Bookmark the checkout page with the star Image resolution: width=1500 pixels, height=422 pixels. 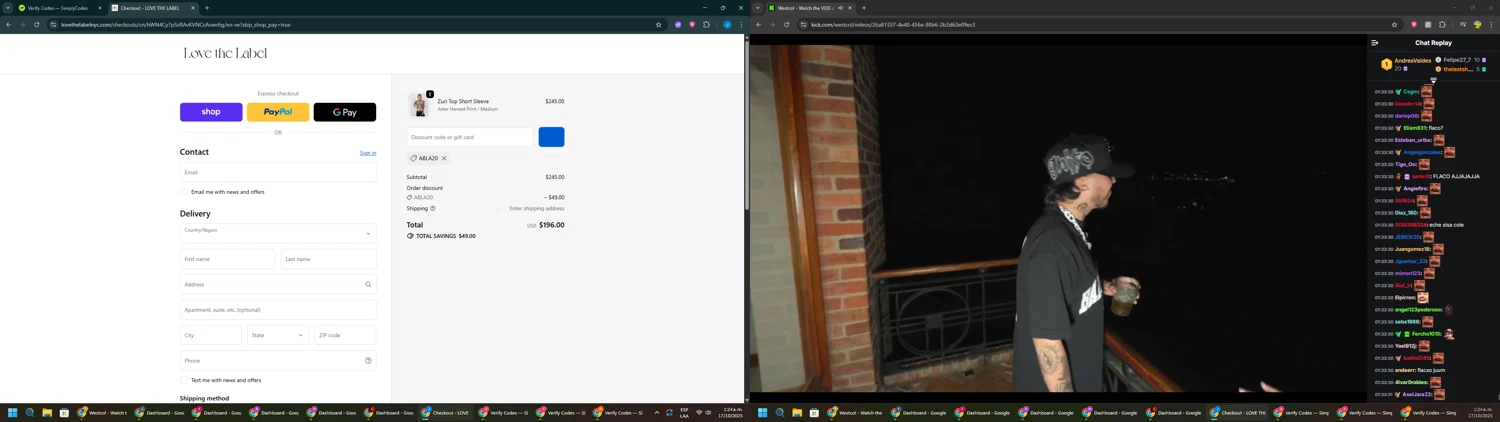658,24
